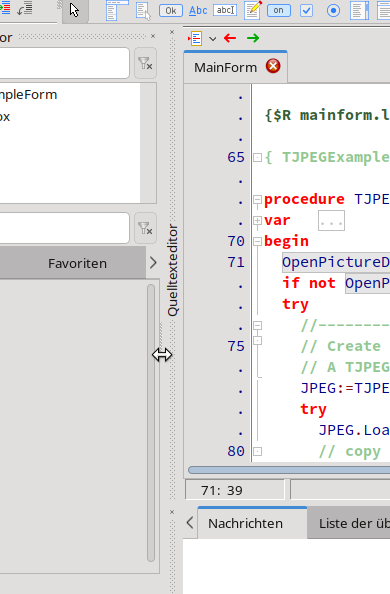Image resolution: width=390 pixels, height=594 pixels.
Task: Choose the TEdit 'abc' component
Action: pyautogui.click(x=225, y=10)
